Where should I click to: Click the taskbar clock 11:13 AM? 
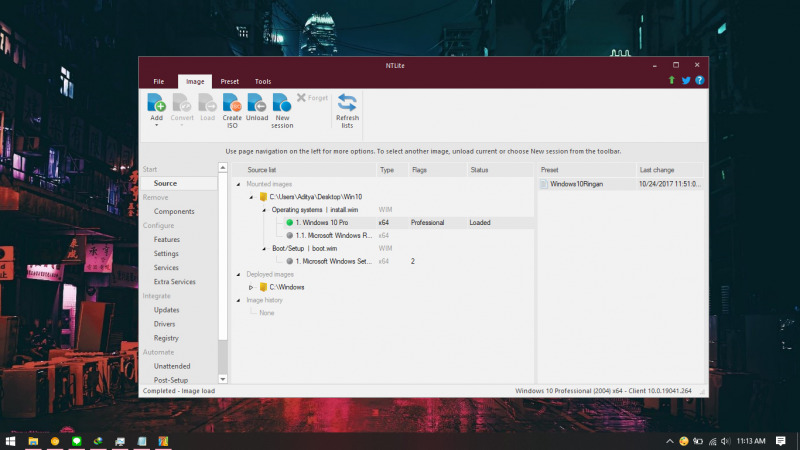[x=751, y=441]
